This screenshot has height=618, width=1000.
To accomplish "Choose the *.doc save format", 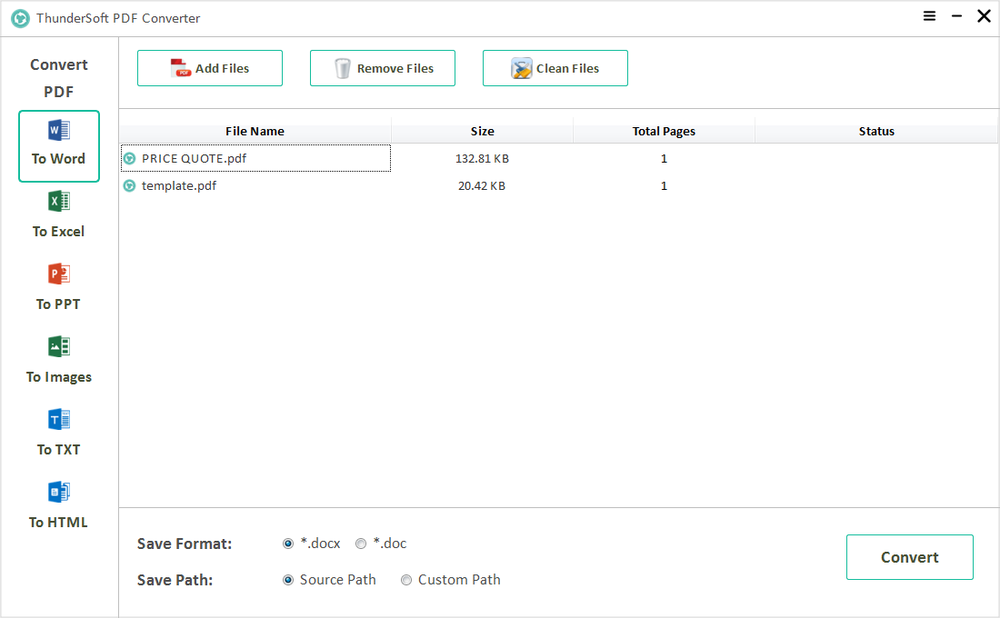I will point(360,543).
